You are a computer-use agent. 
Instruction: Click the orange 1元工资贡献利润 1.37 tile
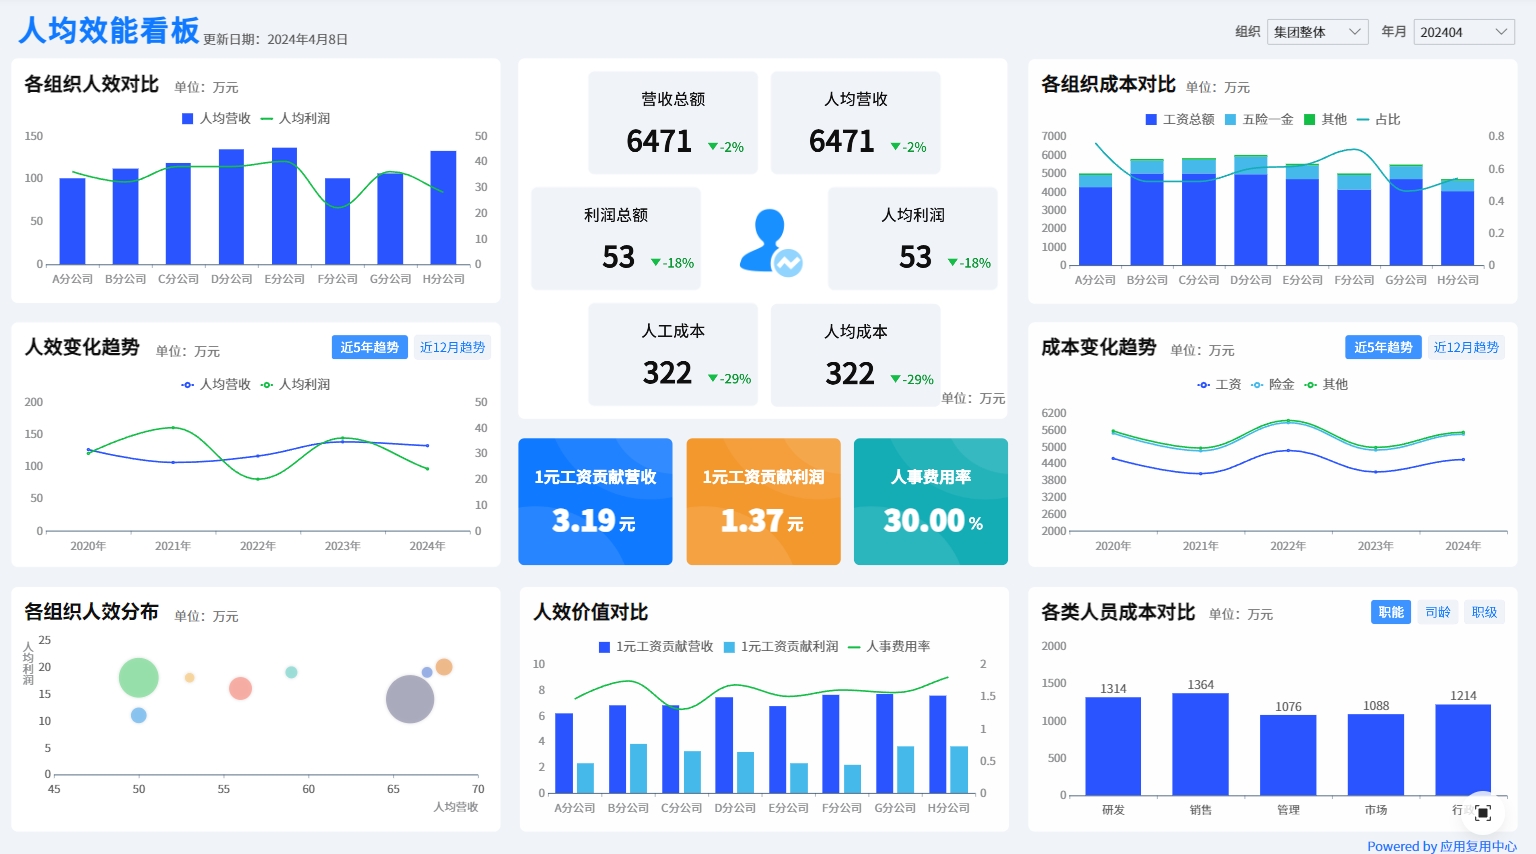[763, 502]
